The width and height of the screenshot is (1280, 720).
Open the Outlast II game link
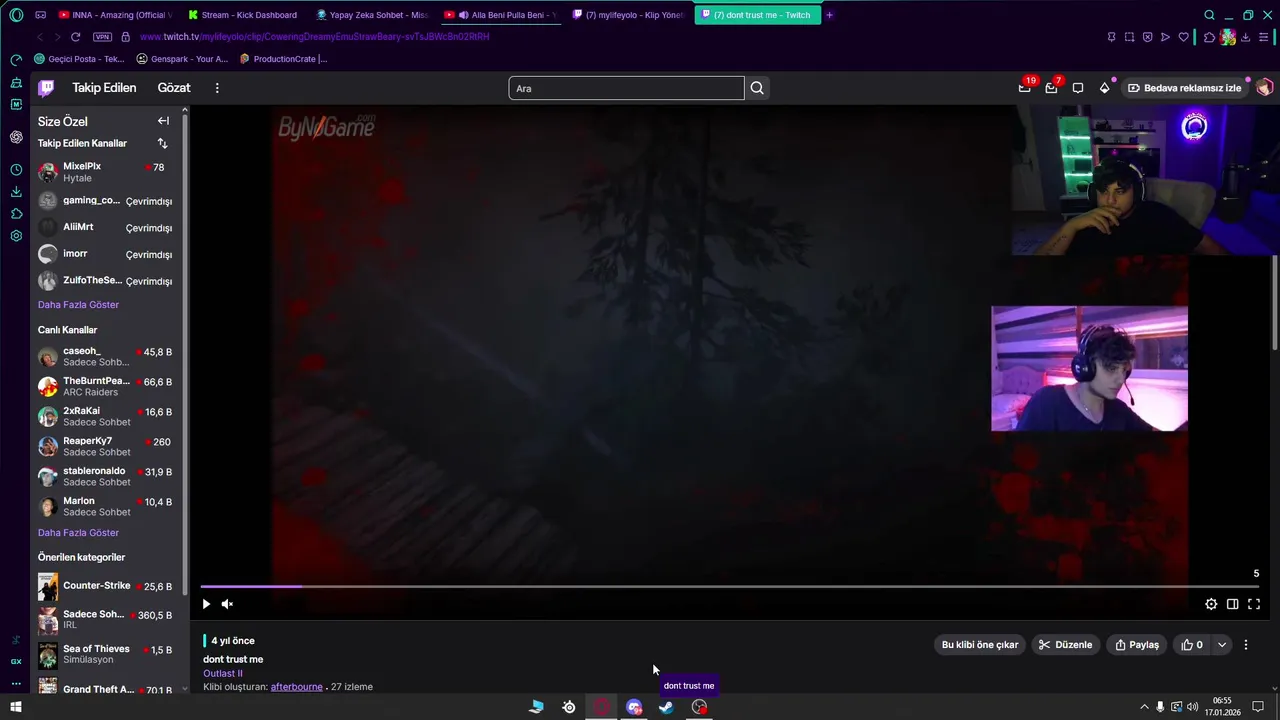point(223,673)
